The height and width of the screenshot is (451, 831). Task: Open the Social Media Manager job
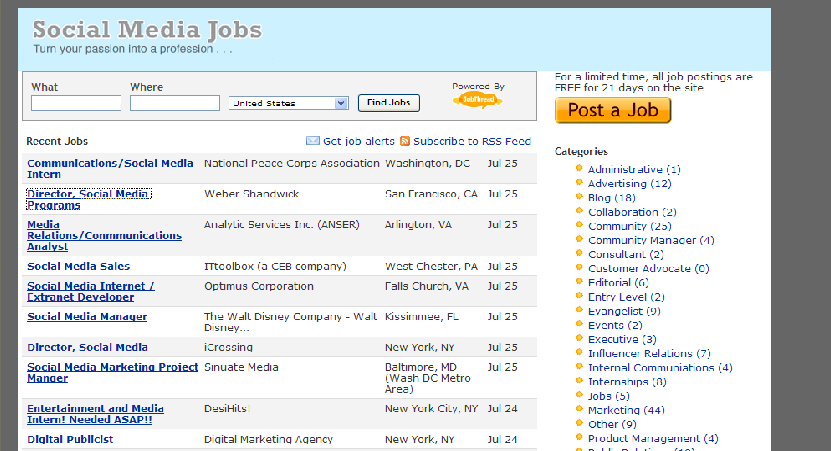pos(87,317)
